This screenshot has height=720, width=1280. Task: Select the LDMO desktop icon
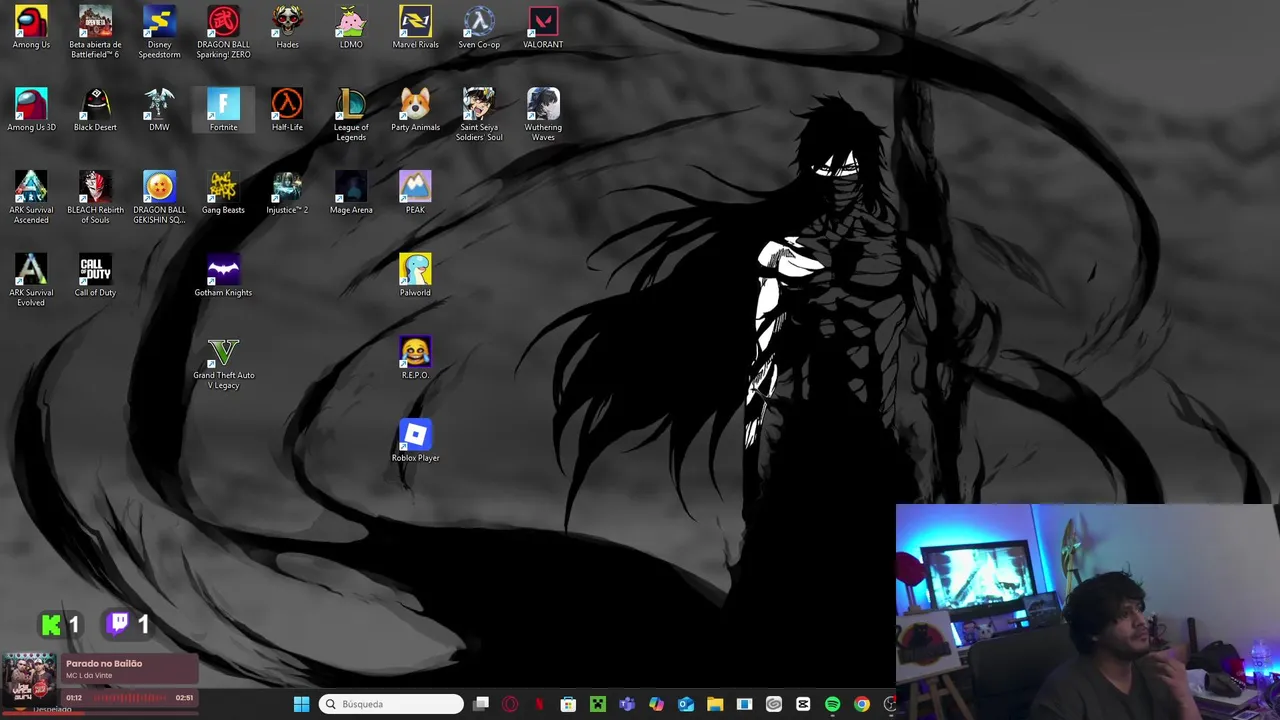[x=351, y=28]
